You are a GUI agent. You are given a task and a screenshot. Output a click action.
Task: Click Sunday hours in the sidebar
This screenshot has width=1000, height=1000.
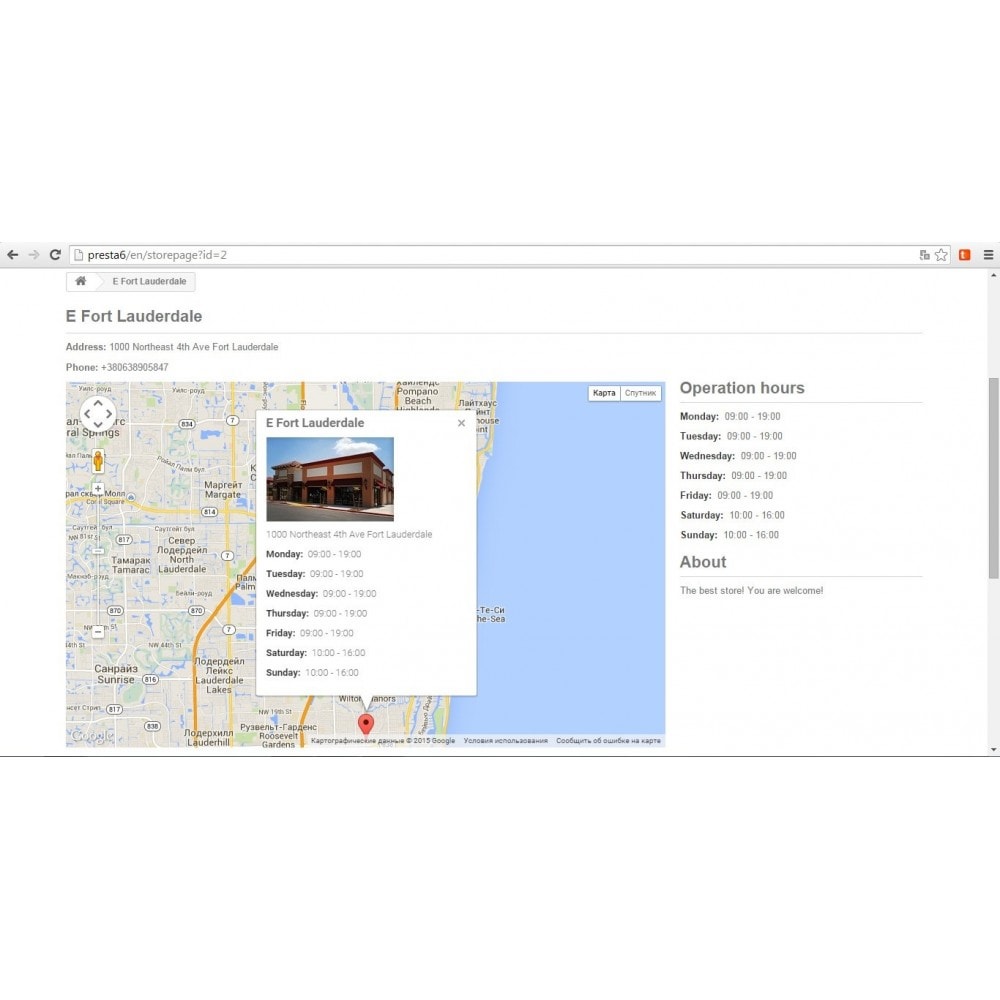[730, 535]
